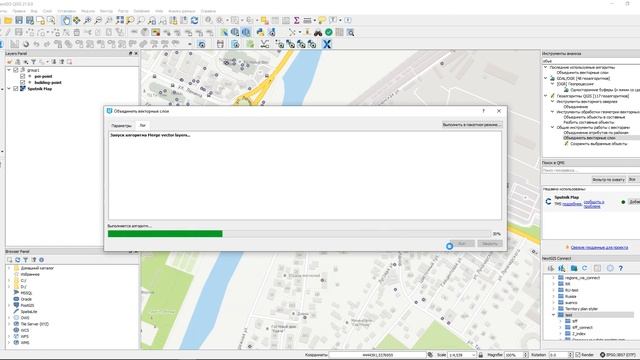This screenshot has height=360, width=640.
Task: Switch to the Log tab in dialog
Action: point(142,126)
